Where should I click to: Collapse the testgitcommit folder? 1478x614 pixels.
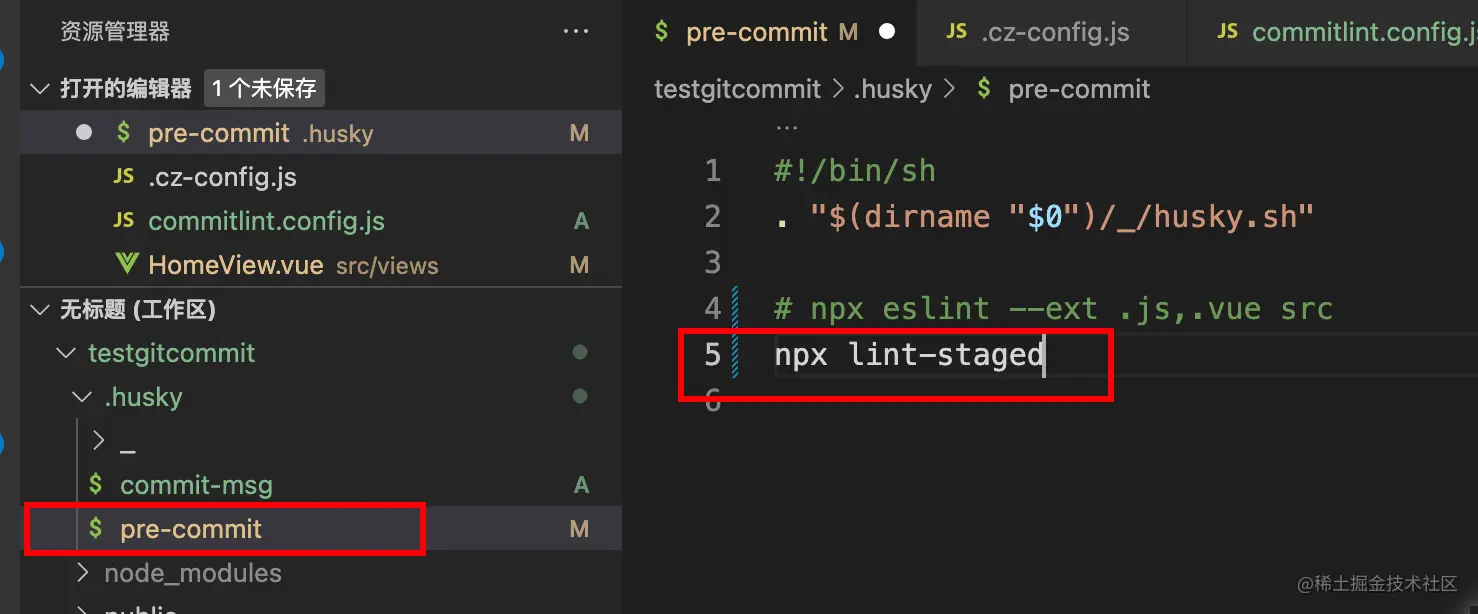click(x=66, y=353)
